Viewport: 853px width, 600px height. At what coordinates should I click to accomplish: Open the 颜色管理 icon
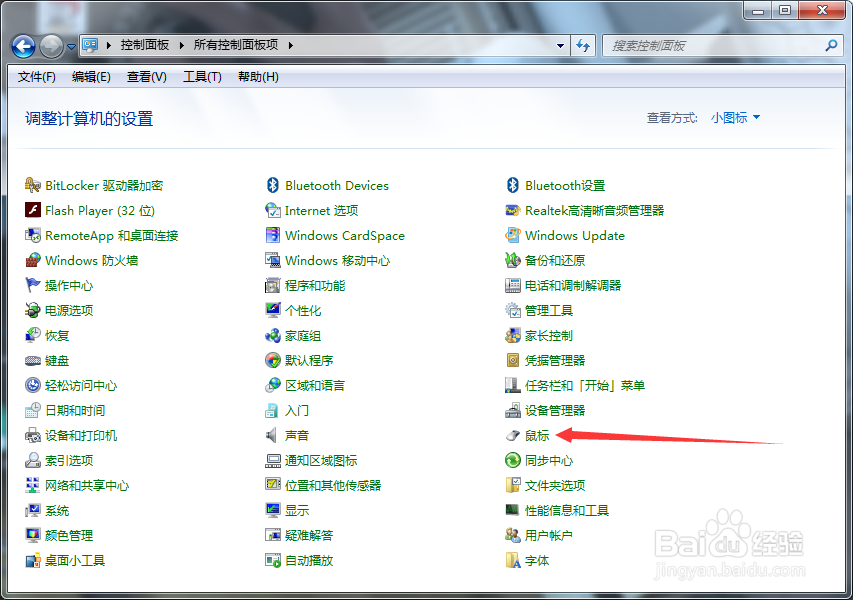[33, 535]
